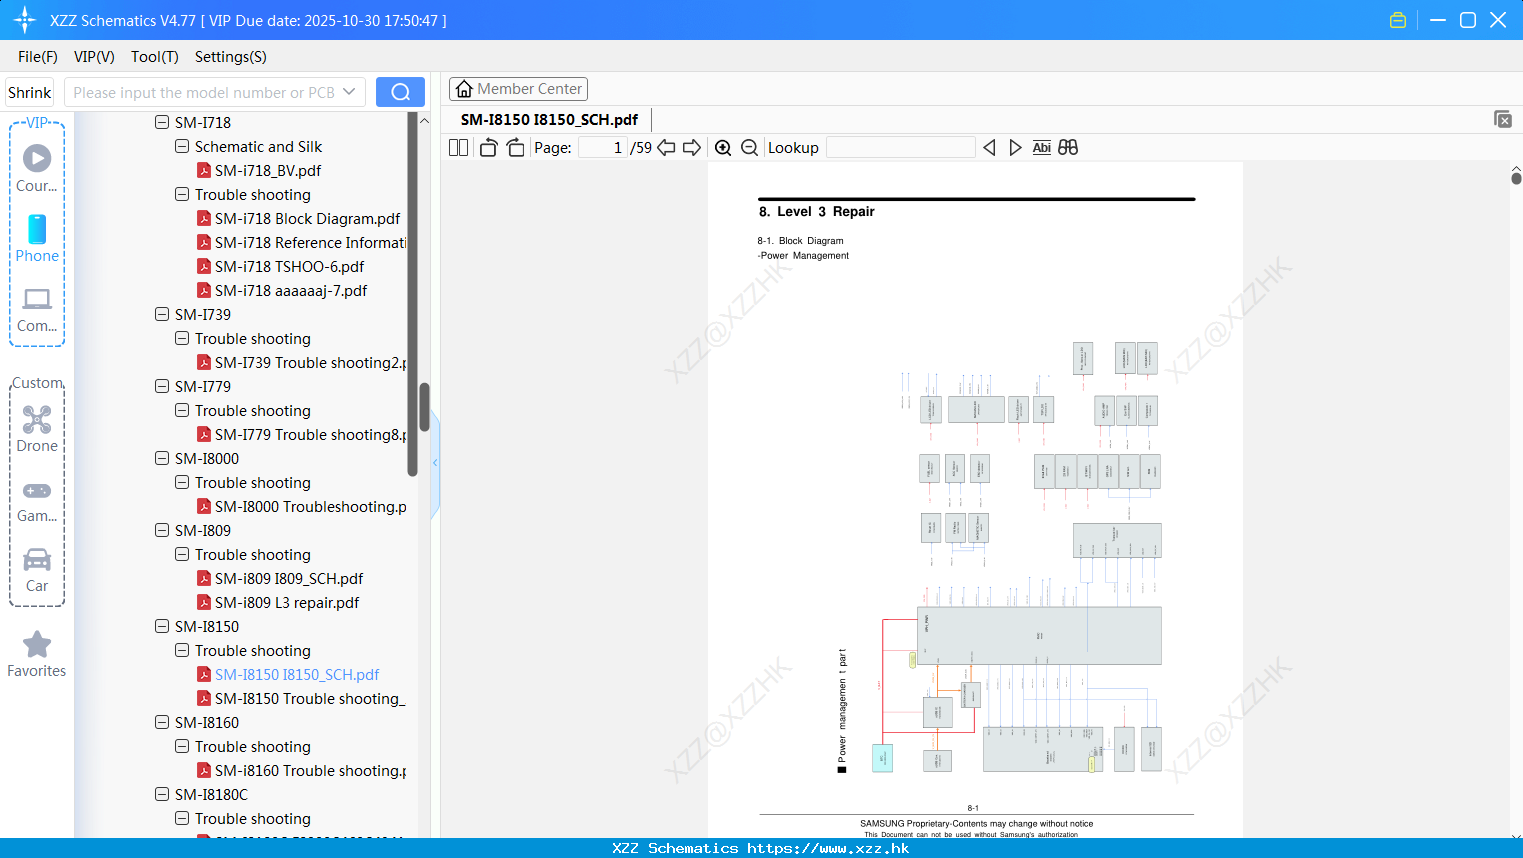Open model number dropdown arrow
This screenshot has height=858, width=1523.
[349, 92]
